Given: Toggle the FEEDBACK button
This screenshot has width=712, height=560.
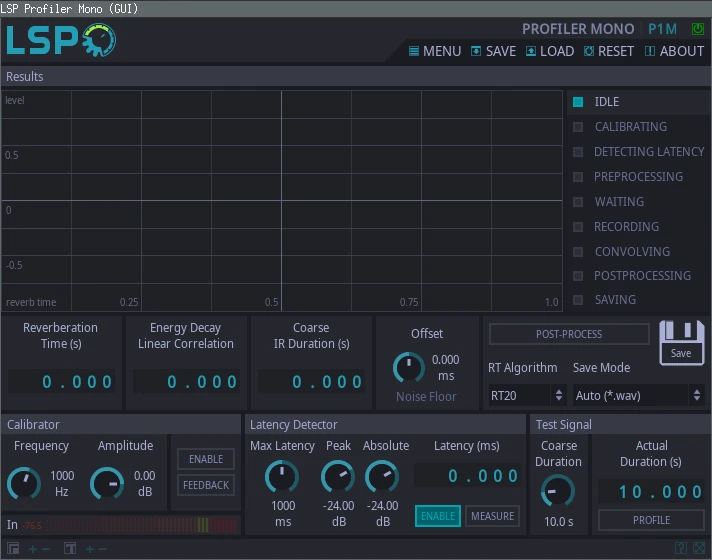Looking at the screenshot, I should 206,485.
